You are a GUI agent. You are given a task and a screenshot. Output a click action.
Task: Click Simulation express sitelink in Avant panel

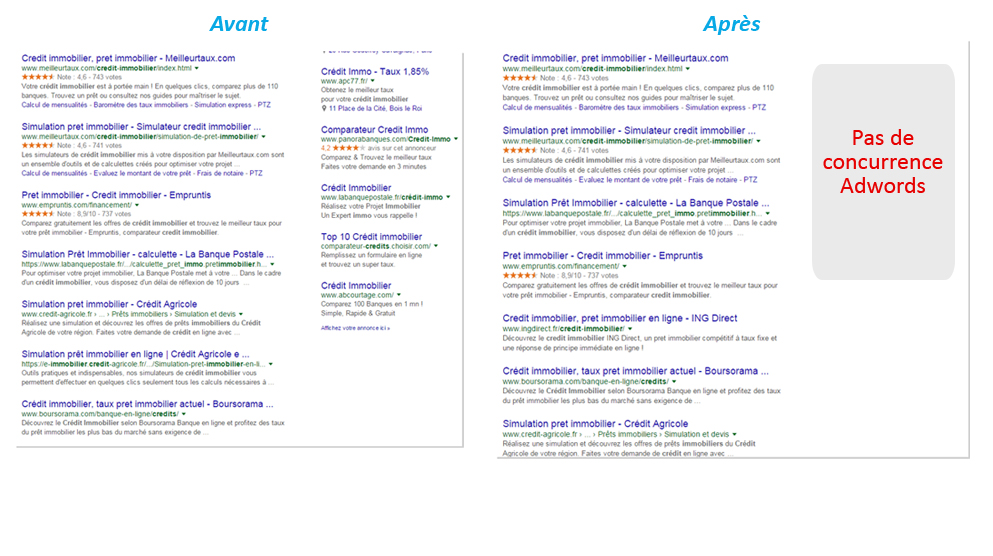coord(222,105)
